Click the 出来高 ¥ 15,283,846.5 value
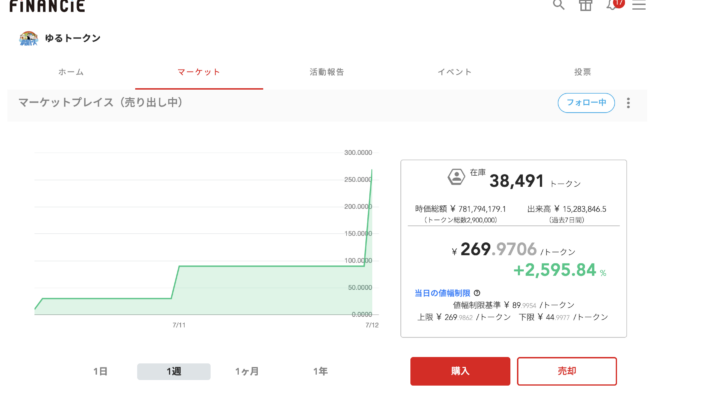Image resolution: width=715 pixels, height=410 pixels. pyautogui.click(x=567, y=209)
